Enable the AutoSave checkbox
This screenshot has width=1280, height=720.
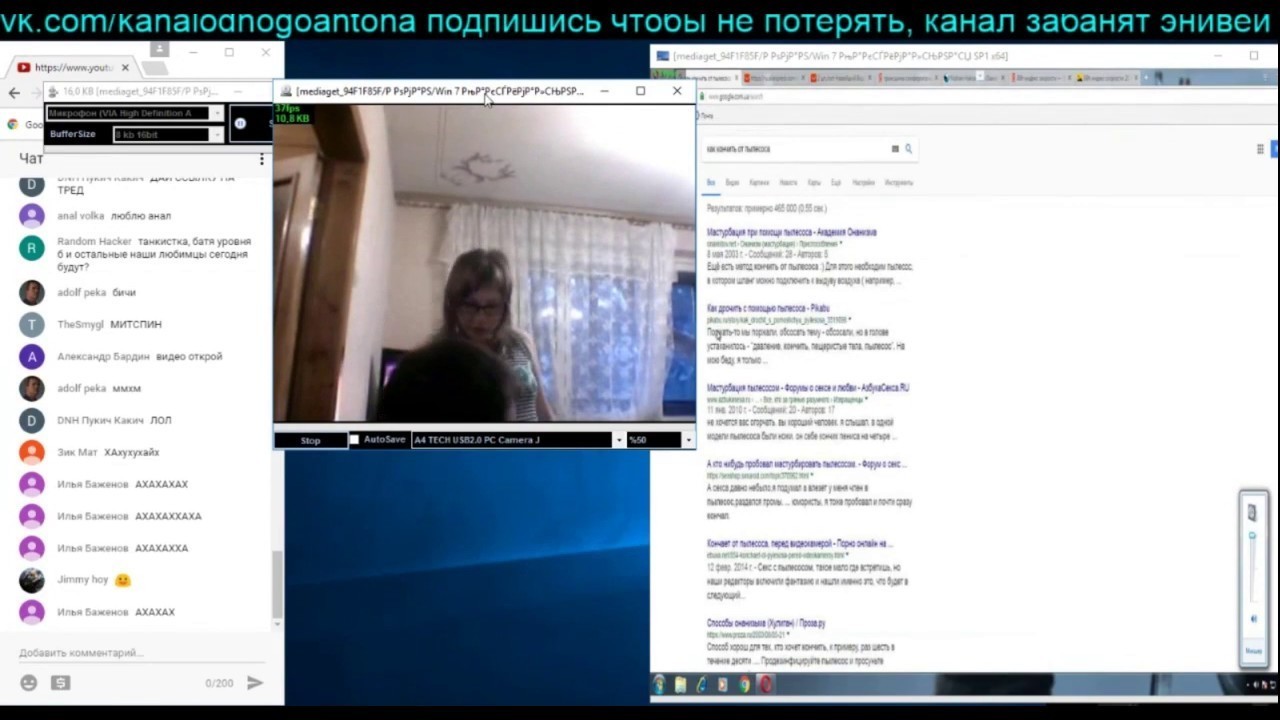(x=354, y=440)
